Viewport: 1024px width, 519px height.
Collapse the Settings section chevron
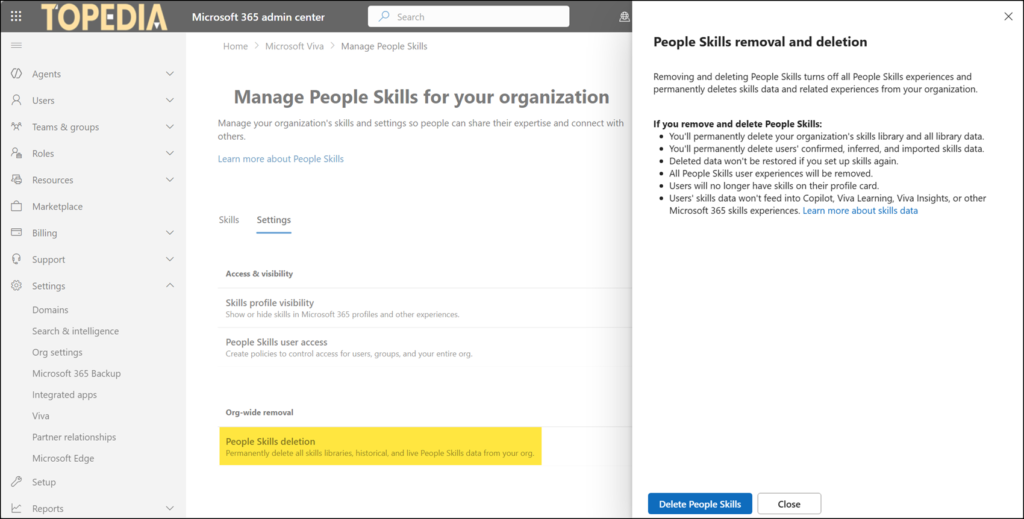click(170, 285)
